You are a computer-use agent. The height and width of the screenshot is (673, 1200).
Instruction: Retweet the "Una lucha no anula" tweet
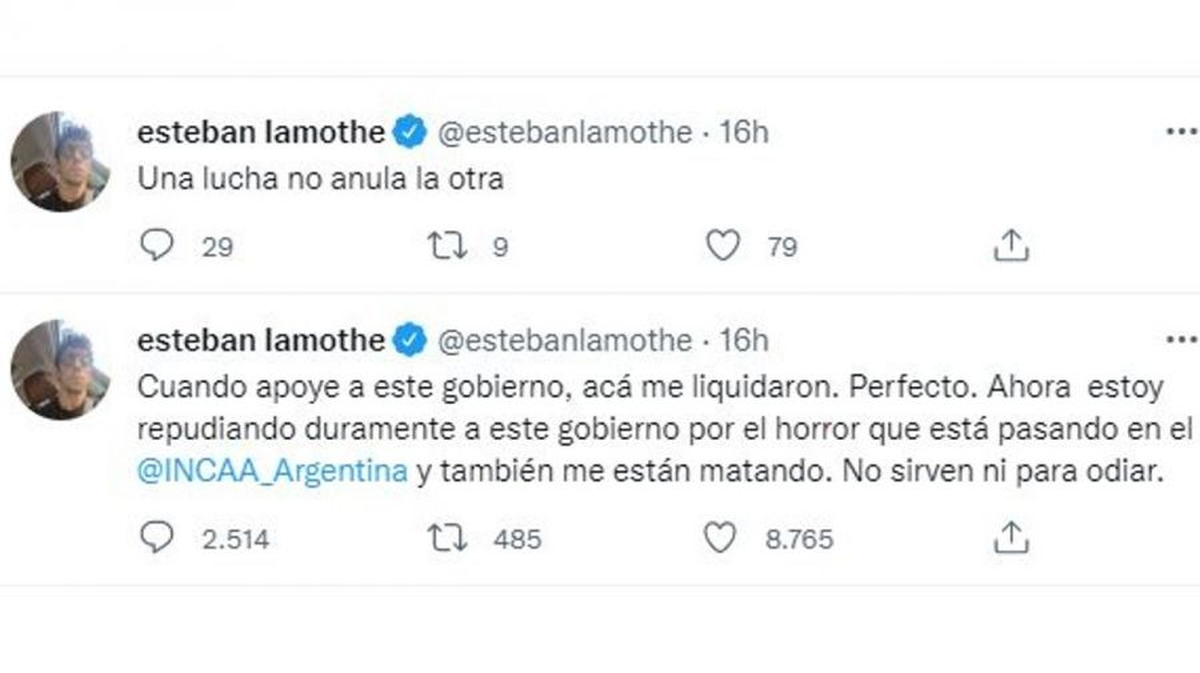point(447,245)
